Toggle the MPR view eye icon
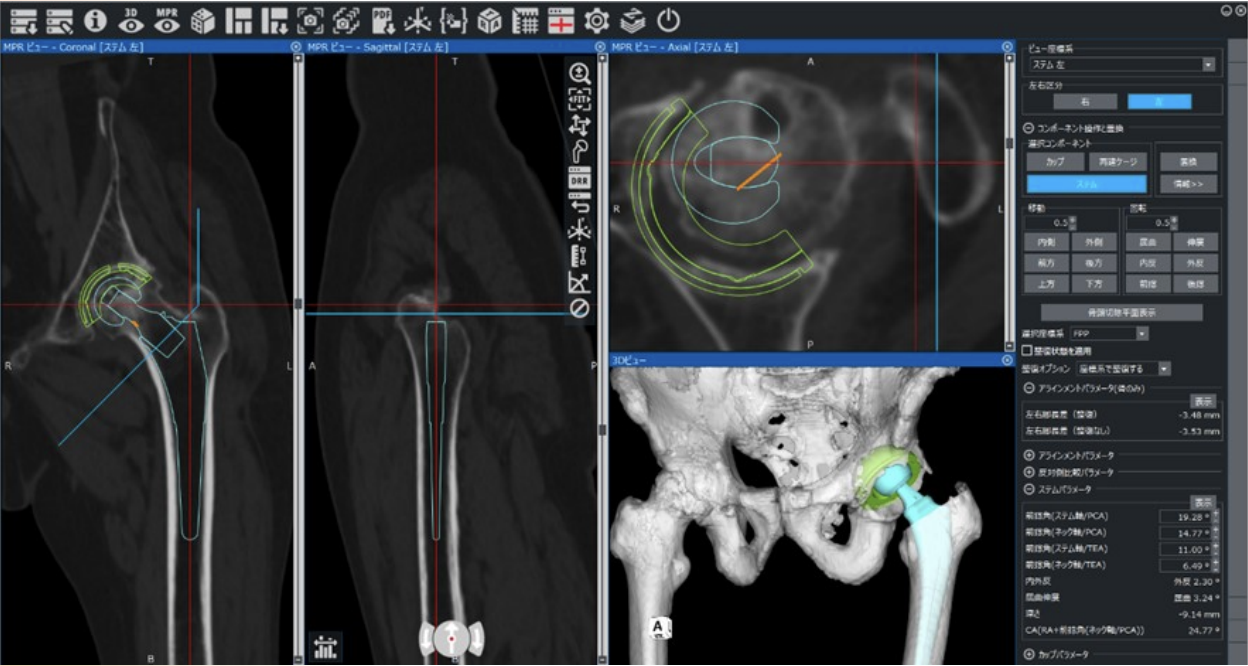 coord(167,20)
